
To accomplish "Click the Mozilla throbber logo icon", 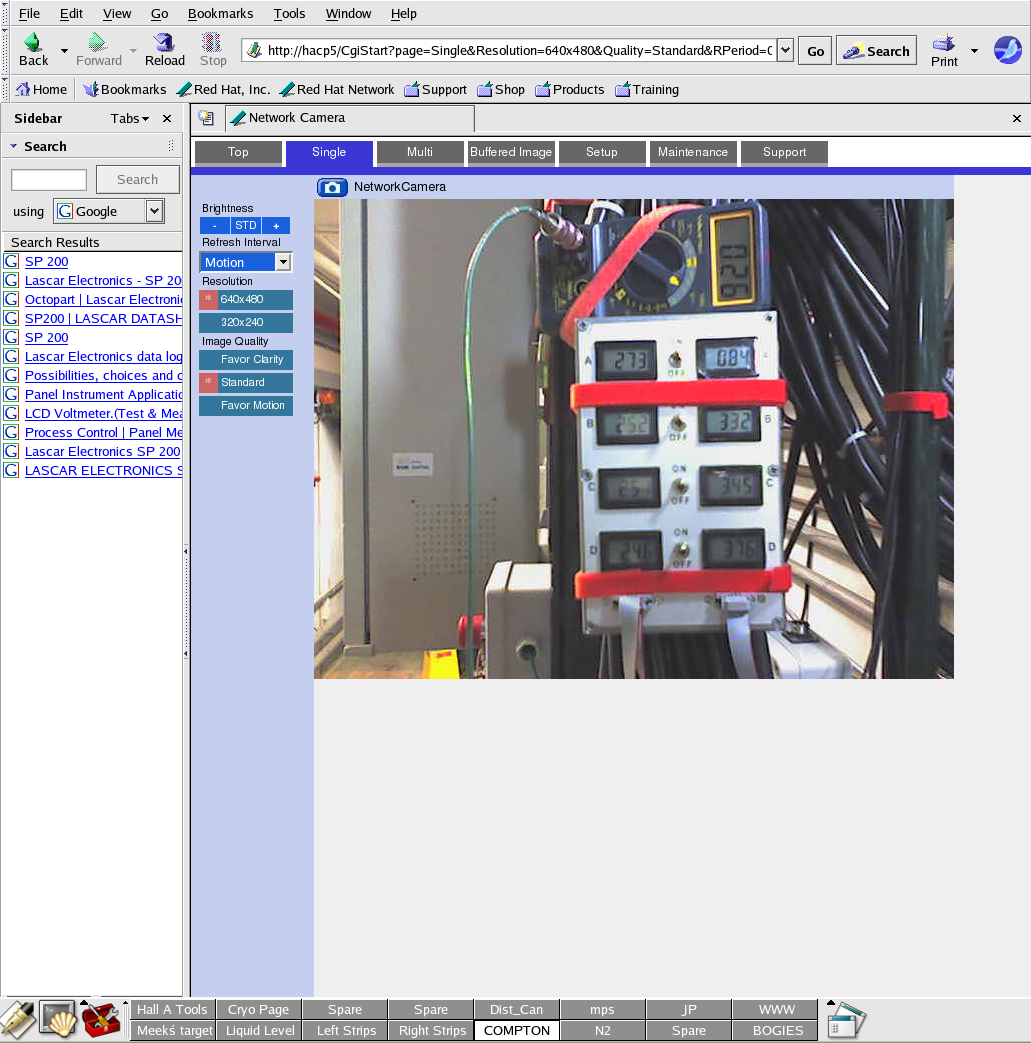I will coord(1008,50).
